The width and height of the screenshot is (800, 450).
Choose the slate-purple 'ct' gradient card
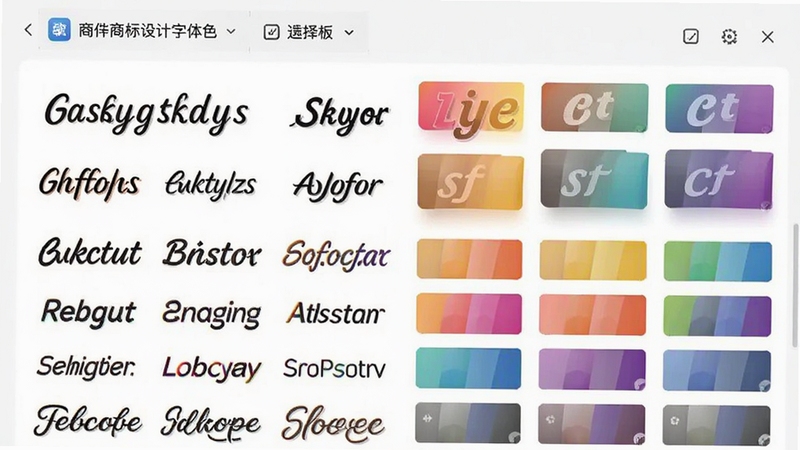[719, 180]
